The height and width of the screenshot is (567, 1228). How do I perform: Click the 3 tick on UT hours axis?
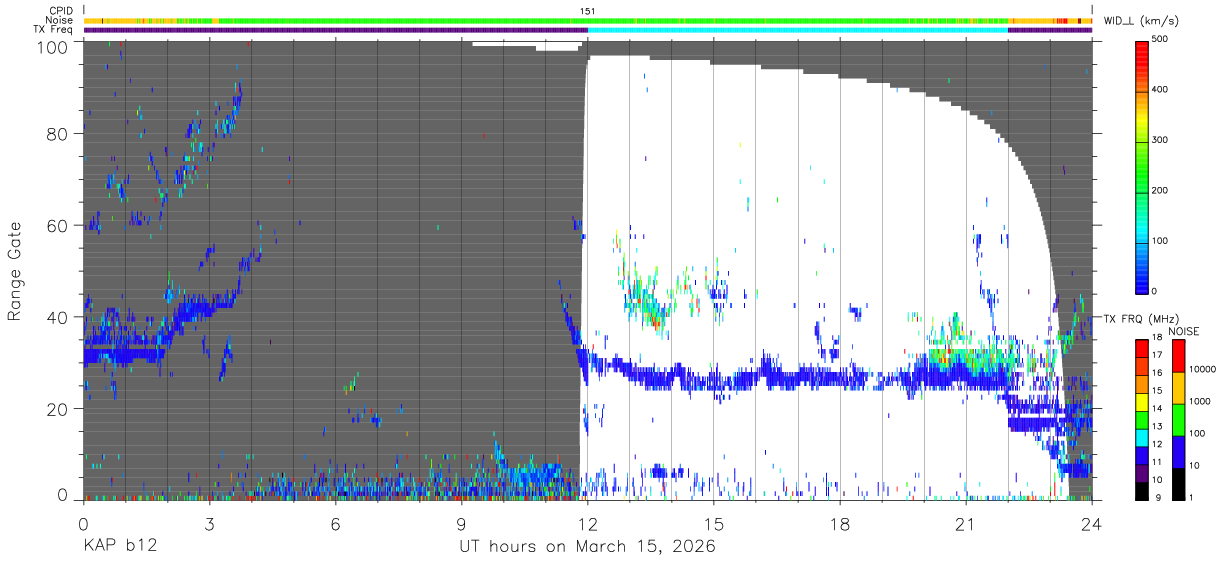[209, 524]
